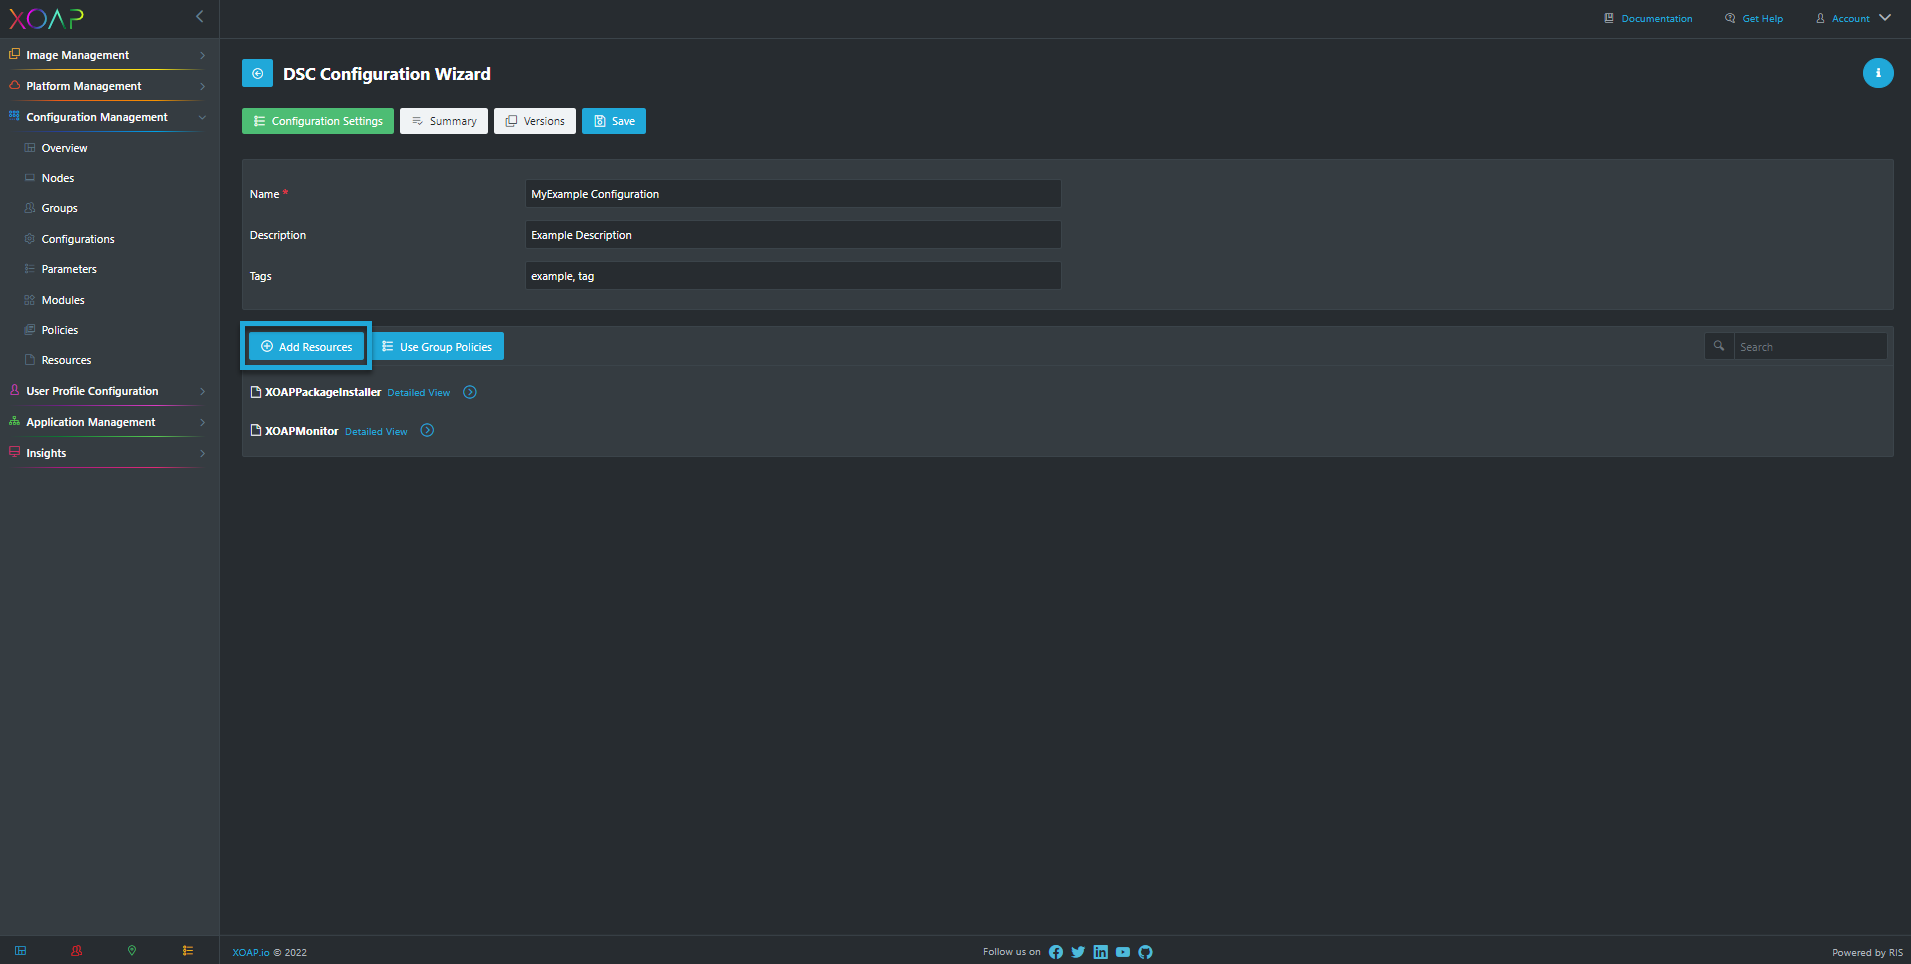Click the Image Management sidebar icon
Screen dimensions: 1911x964
14,54
